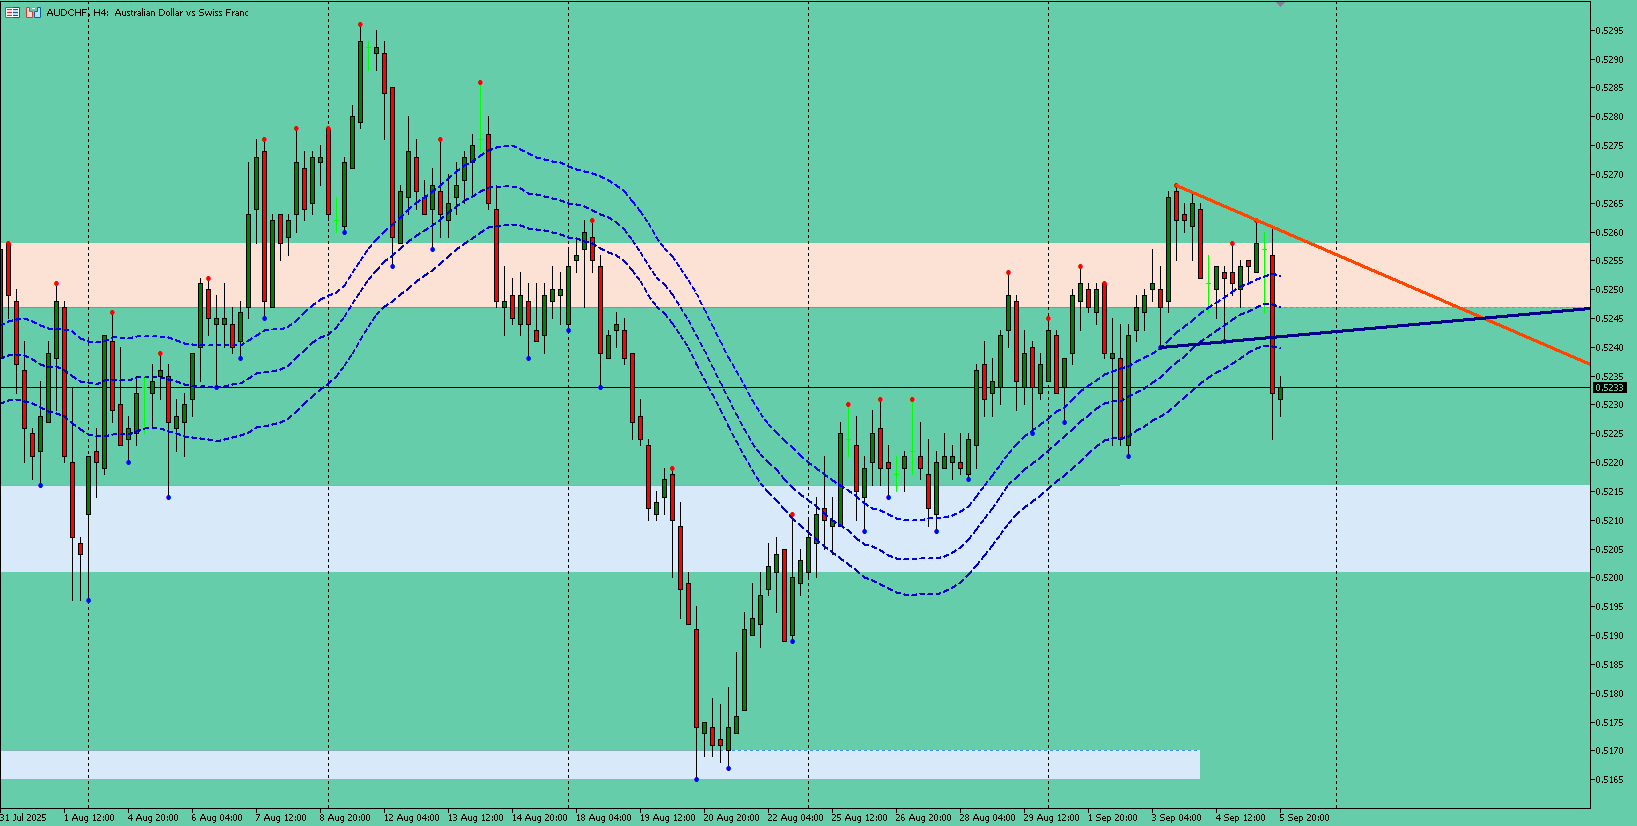Click the current price label 0.5233
The image size is (1637, 826).
[x=1609, y=387]
